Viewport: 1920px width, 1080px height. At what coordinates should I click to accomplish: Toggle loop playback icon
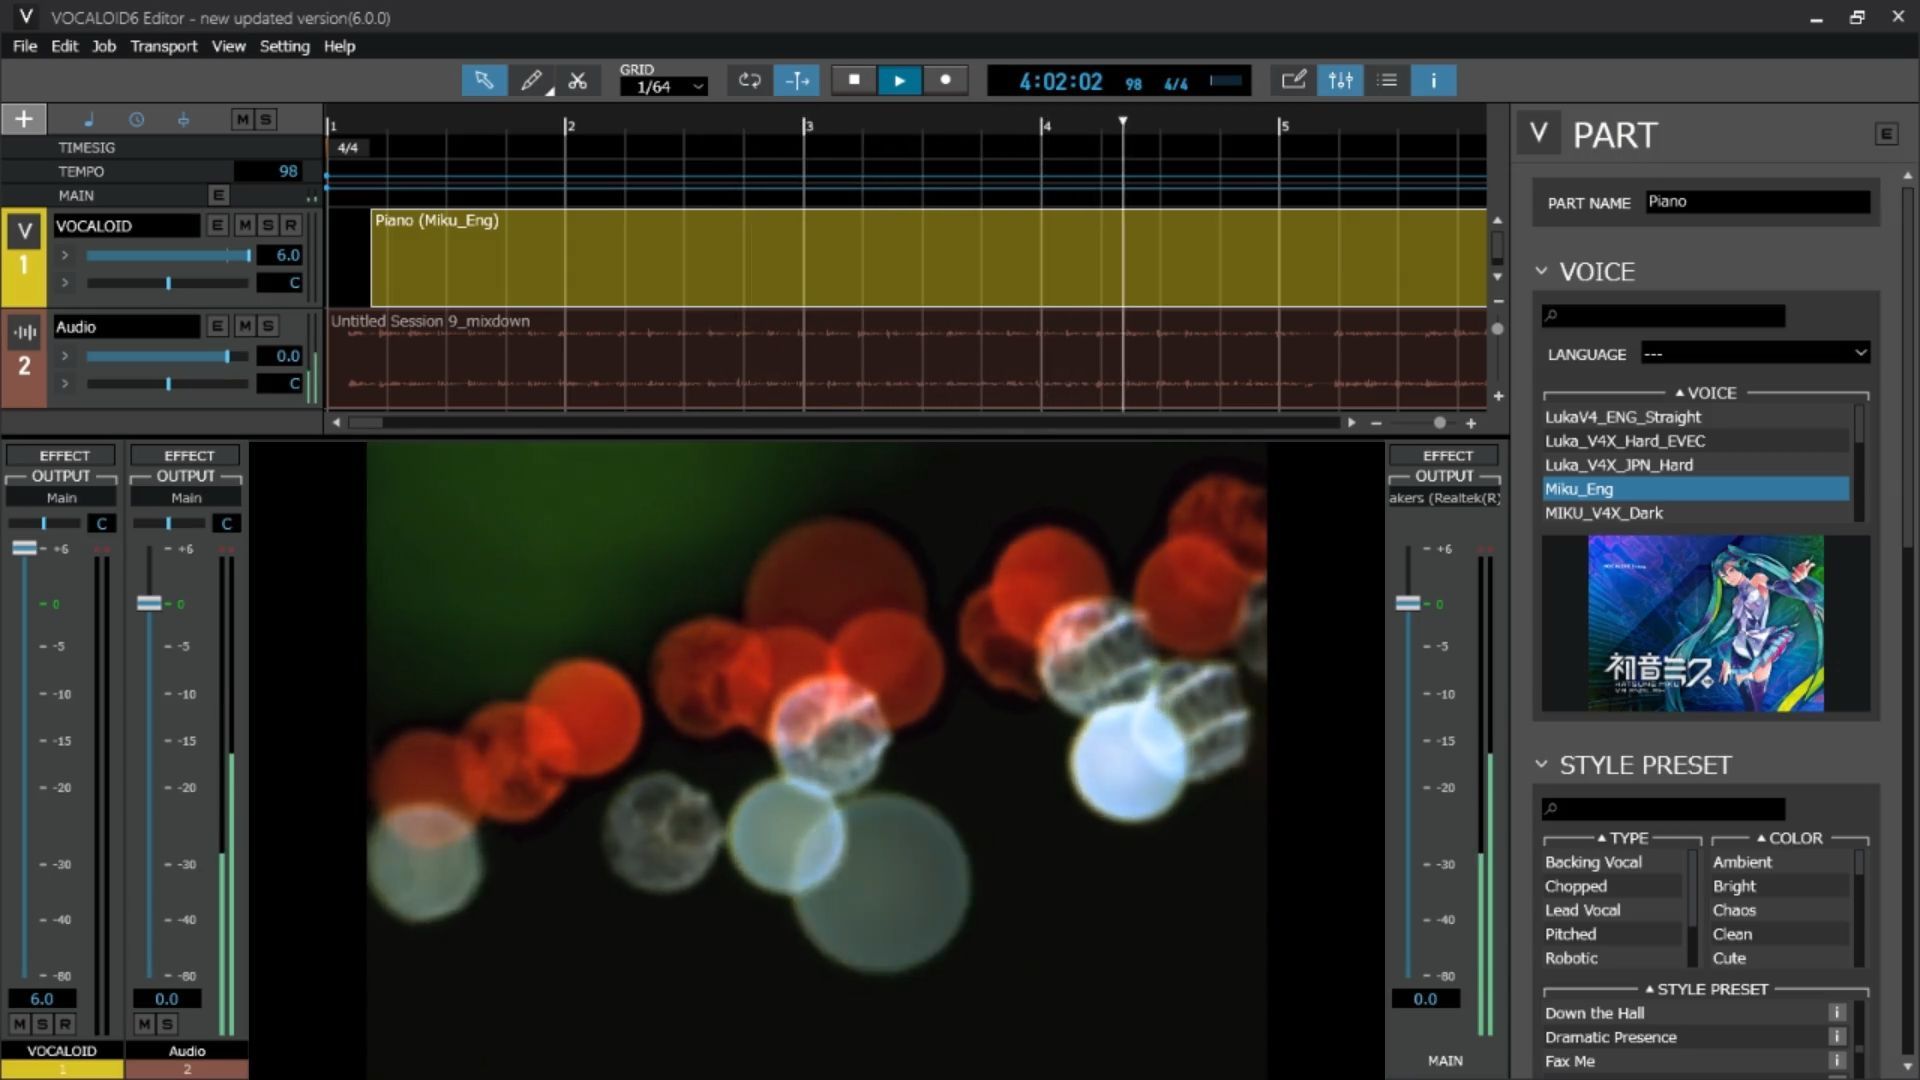[x=749, y=81]
